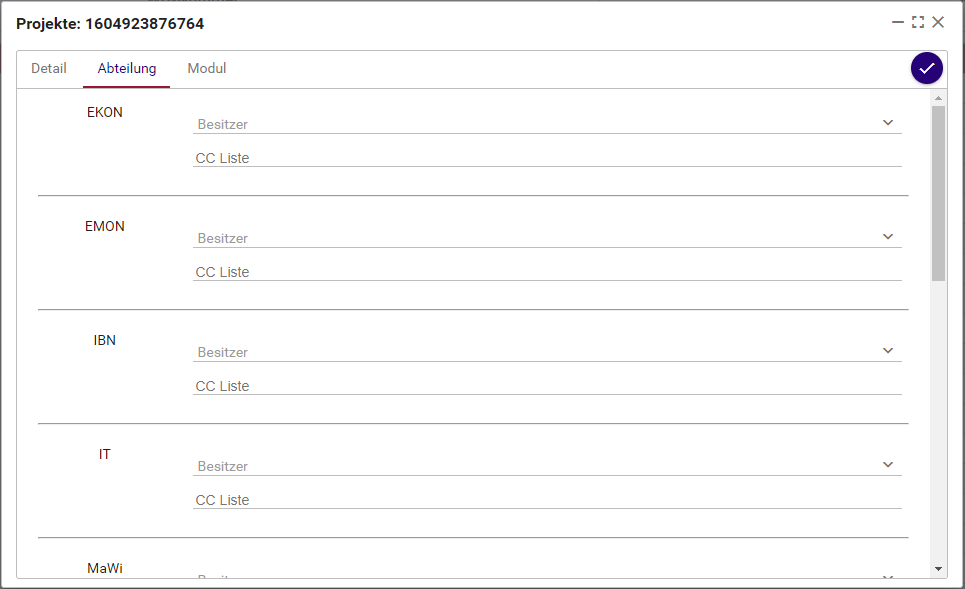
Task: Click the vertical scrollbar thumb
Action: click(x=938, y=192)
